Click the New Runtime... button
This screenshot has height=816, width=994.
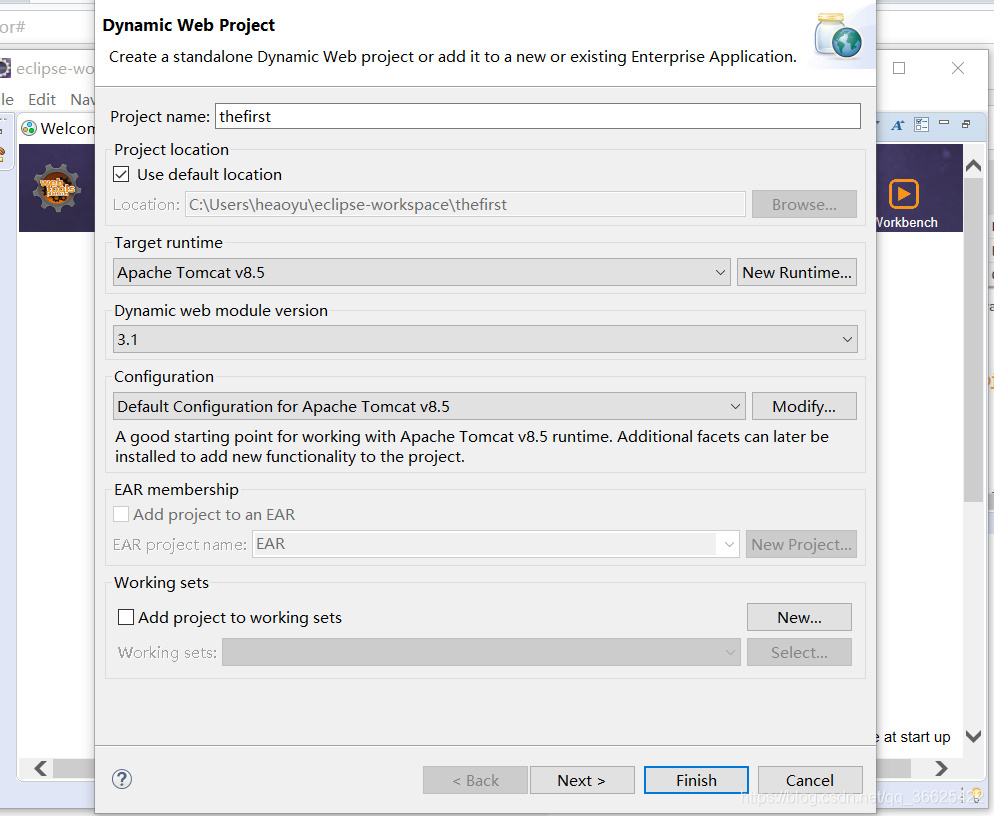[797, 272]
